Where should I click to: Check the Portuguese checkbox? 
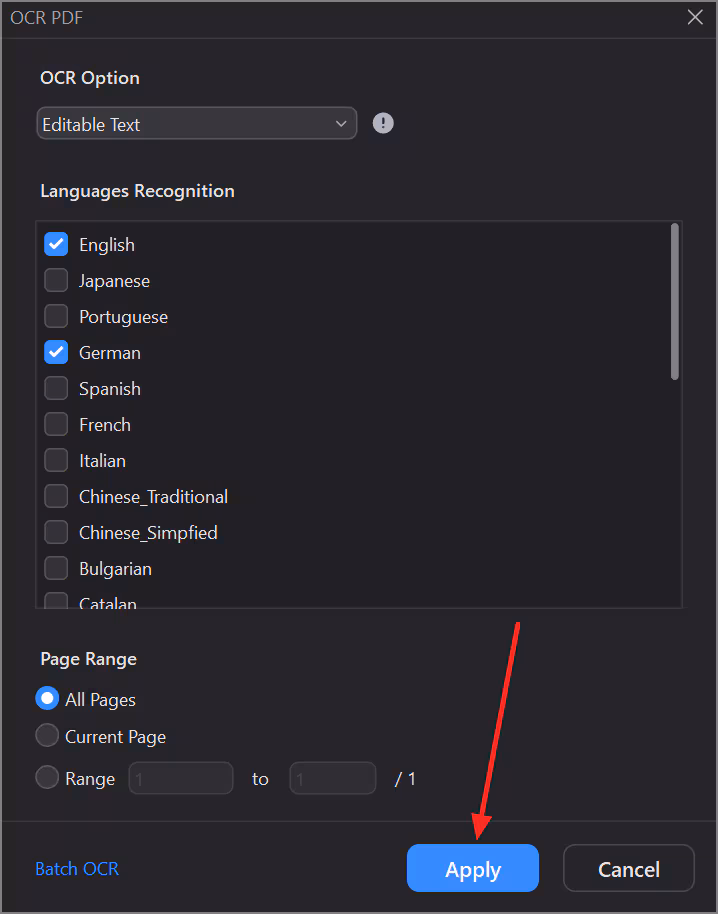point(56,316)
